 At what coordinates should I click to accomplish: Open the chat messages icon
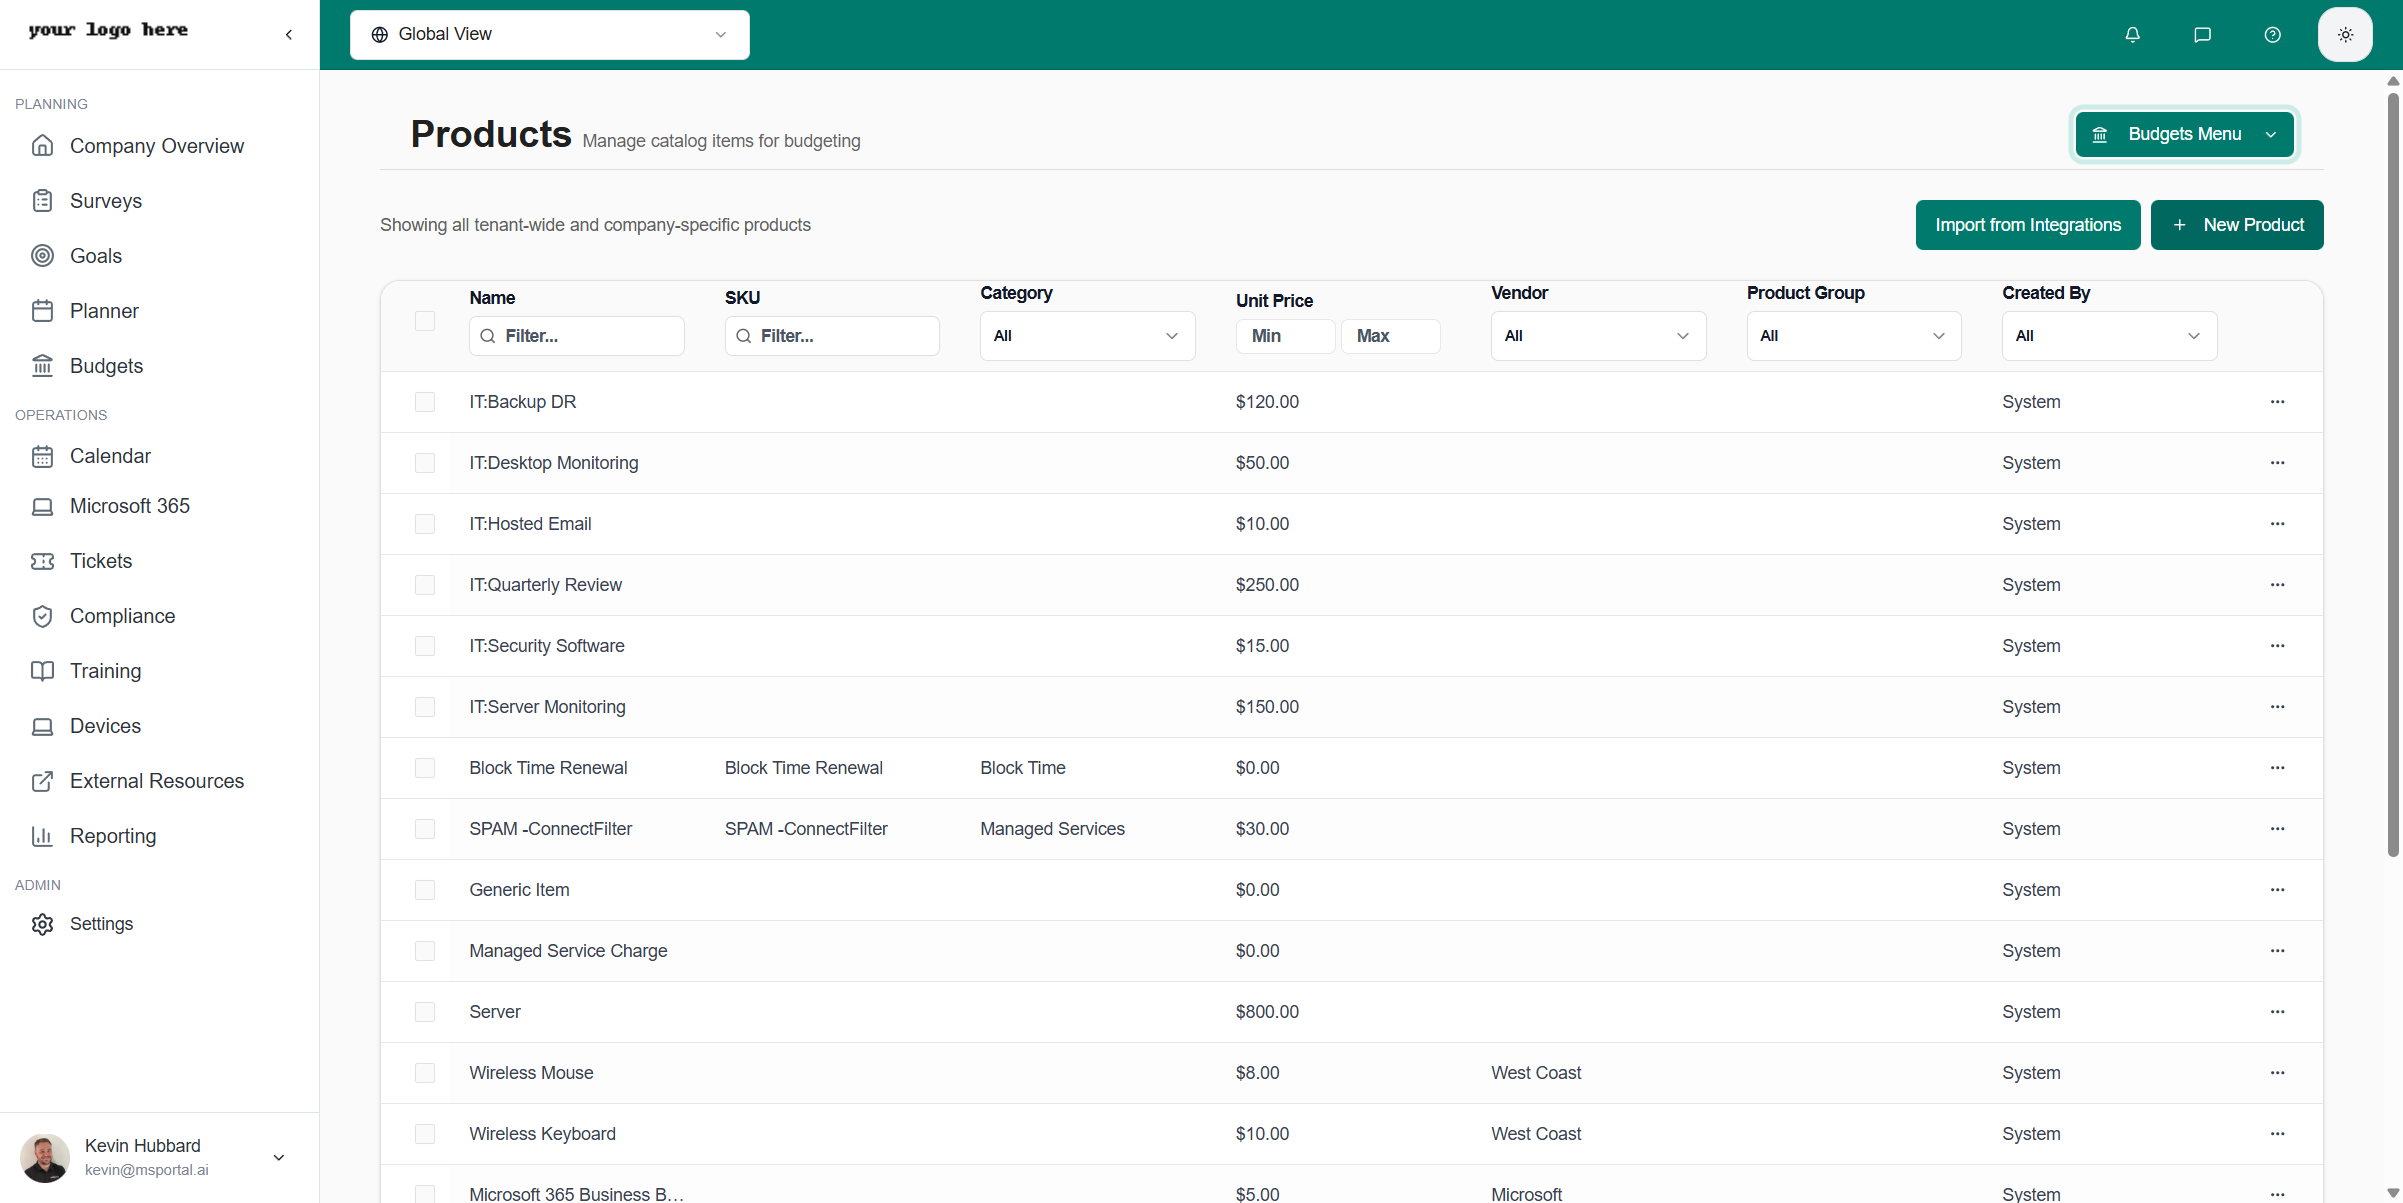(x=2202, y=35)
